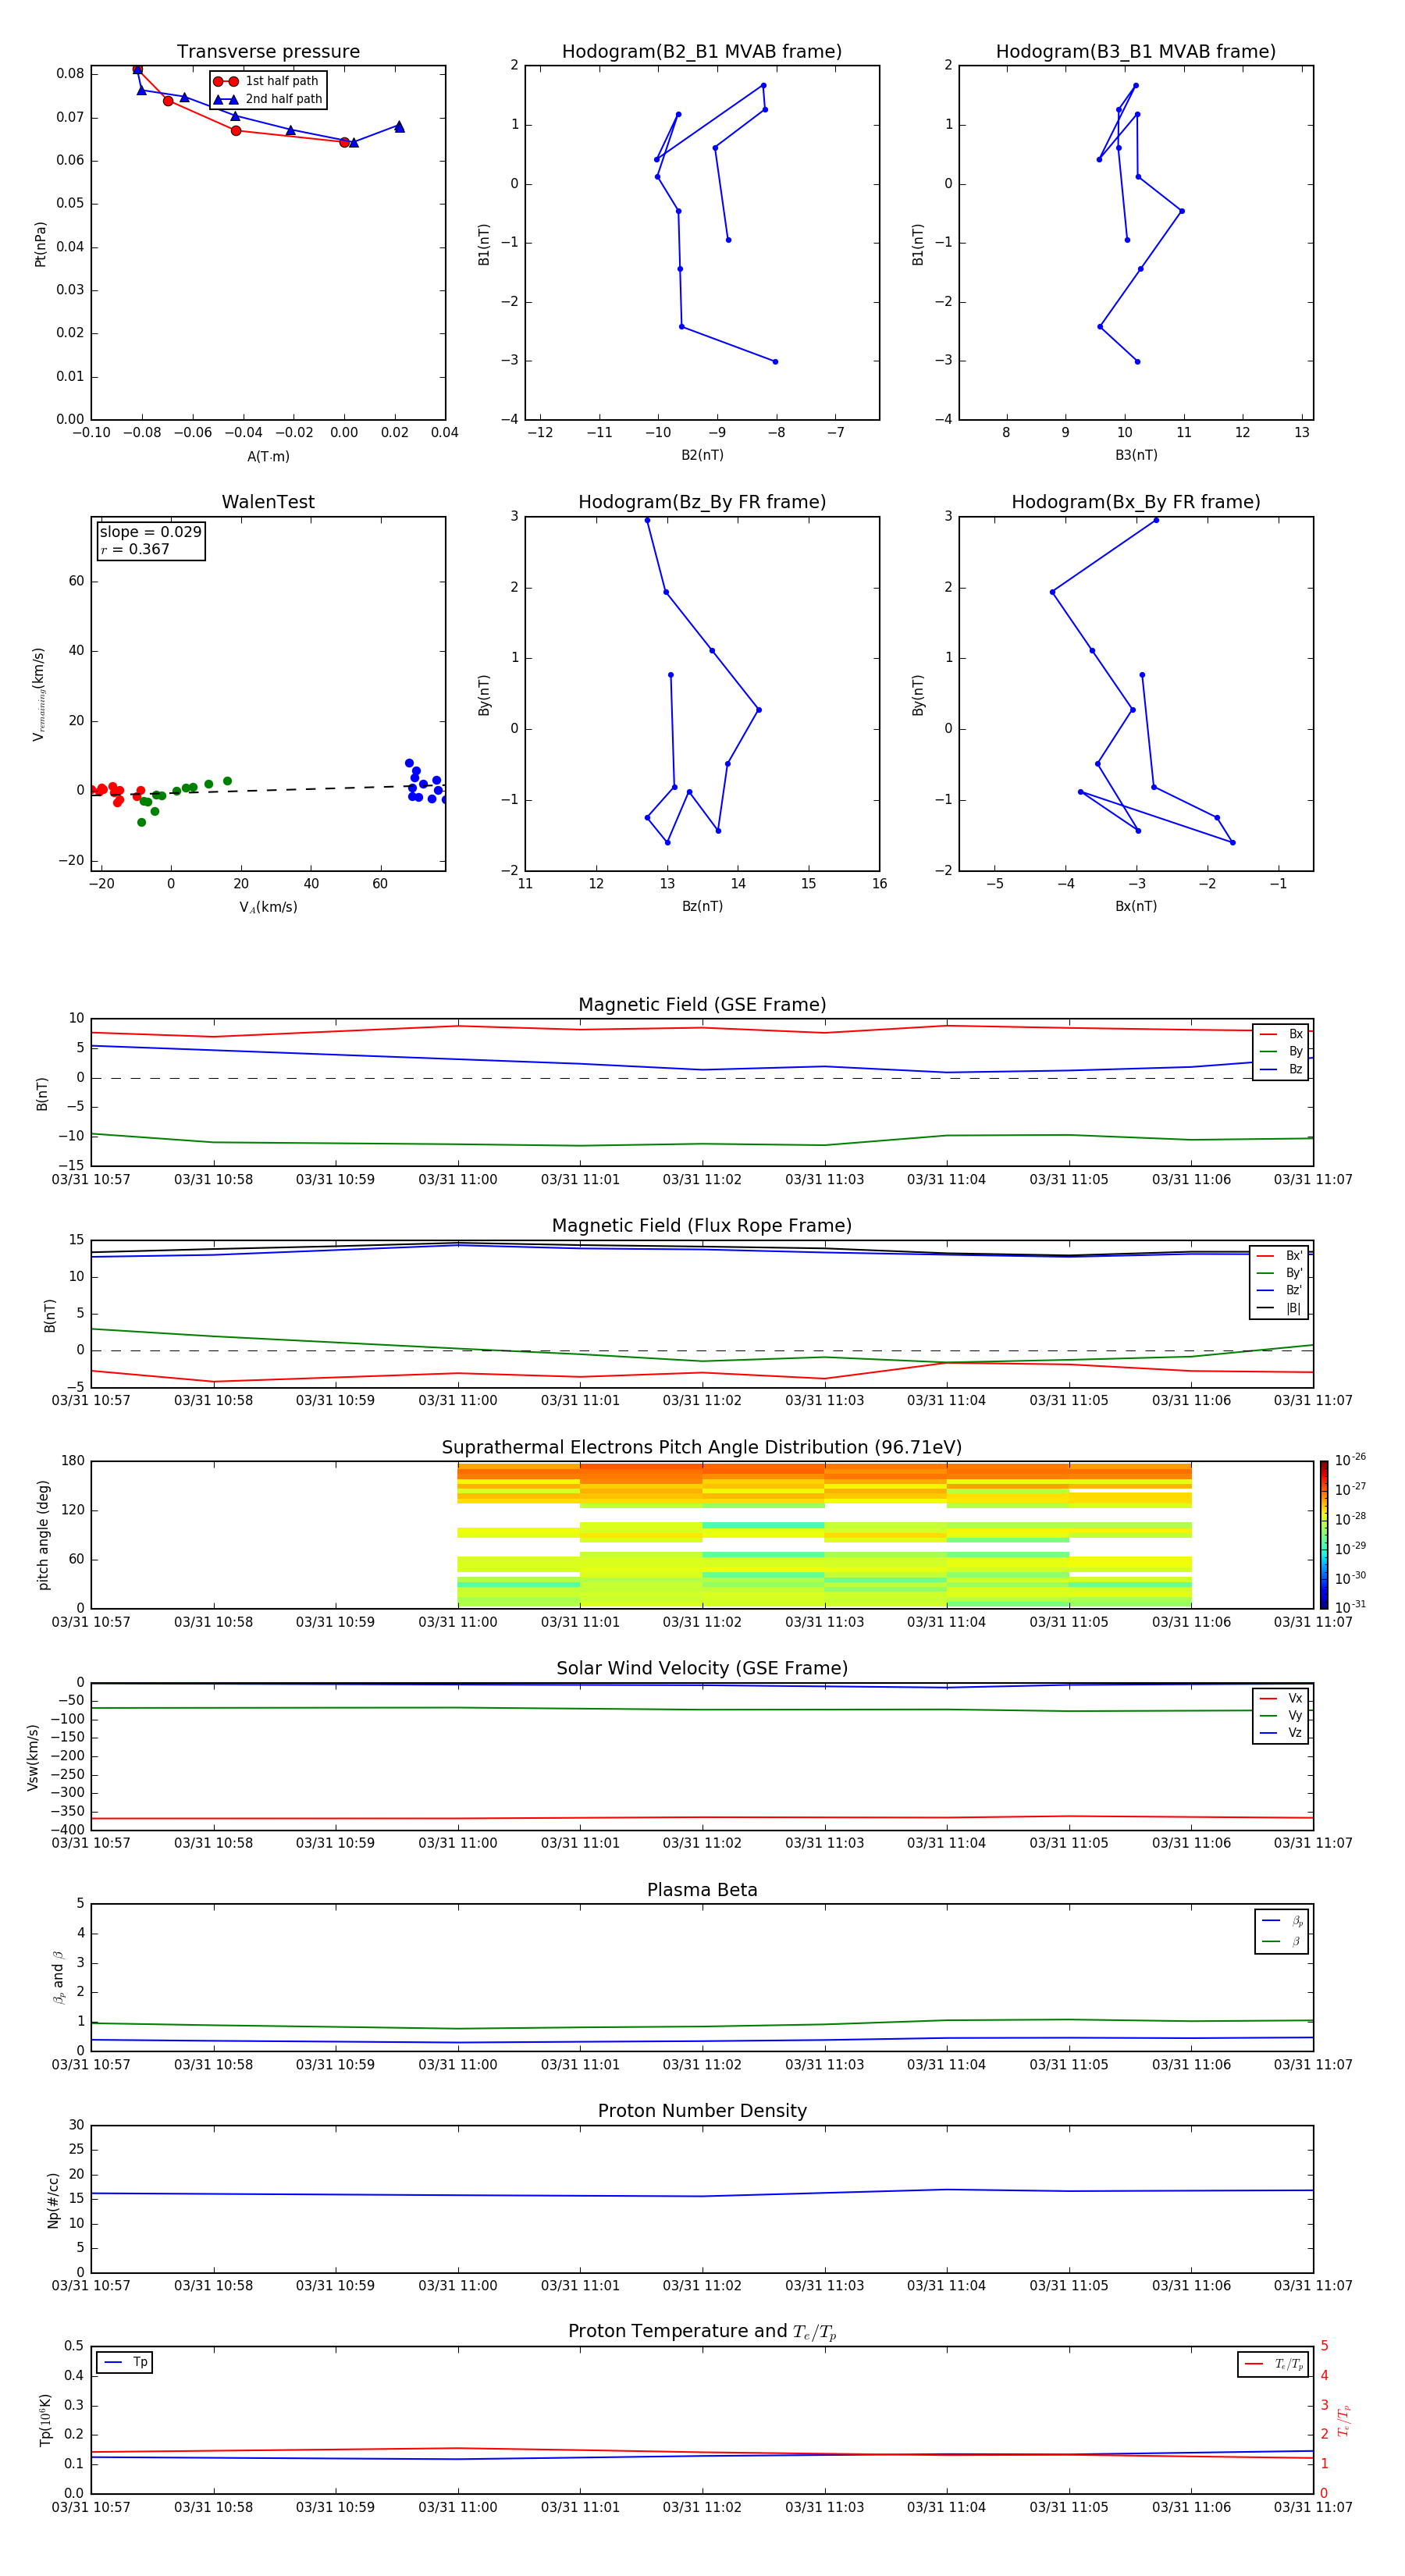Click β entry in Plasma Beta legend
Viewport: 1405px width, 2576px height.
[x=1283, y=1941]
